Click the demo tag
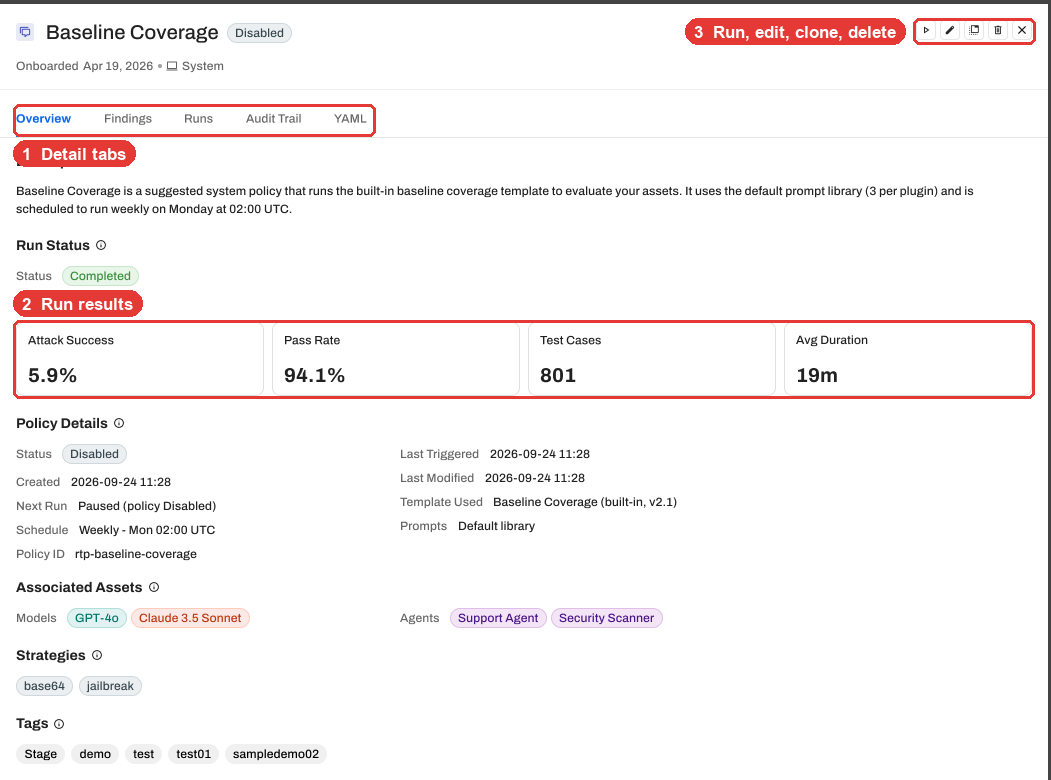 click(95, 754)
